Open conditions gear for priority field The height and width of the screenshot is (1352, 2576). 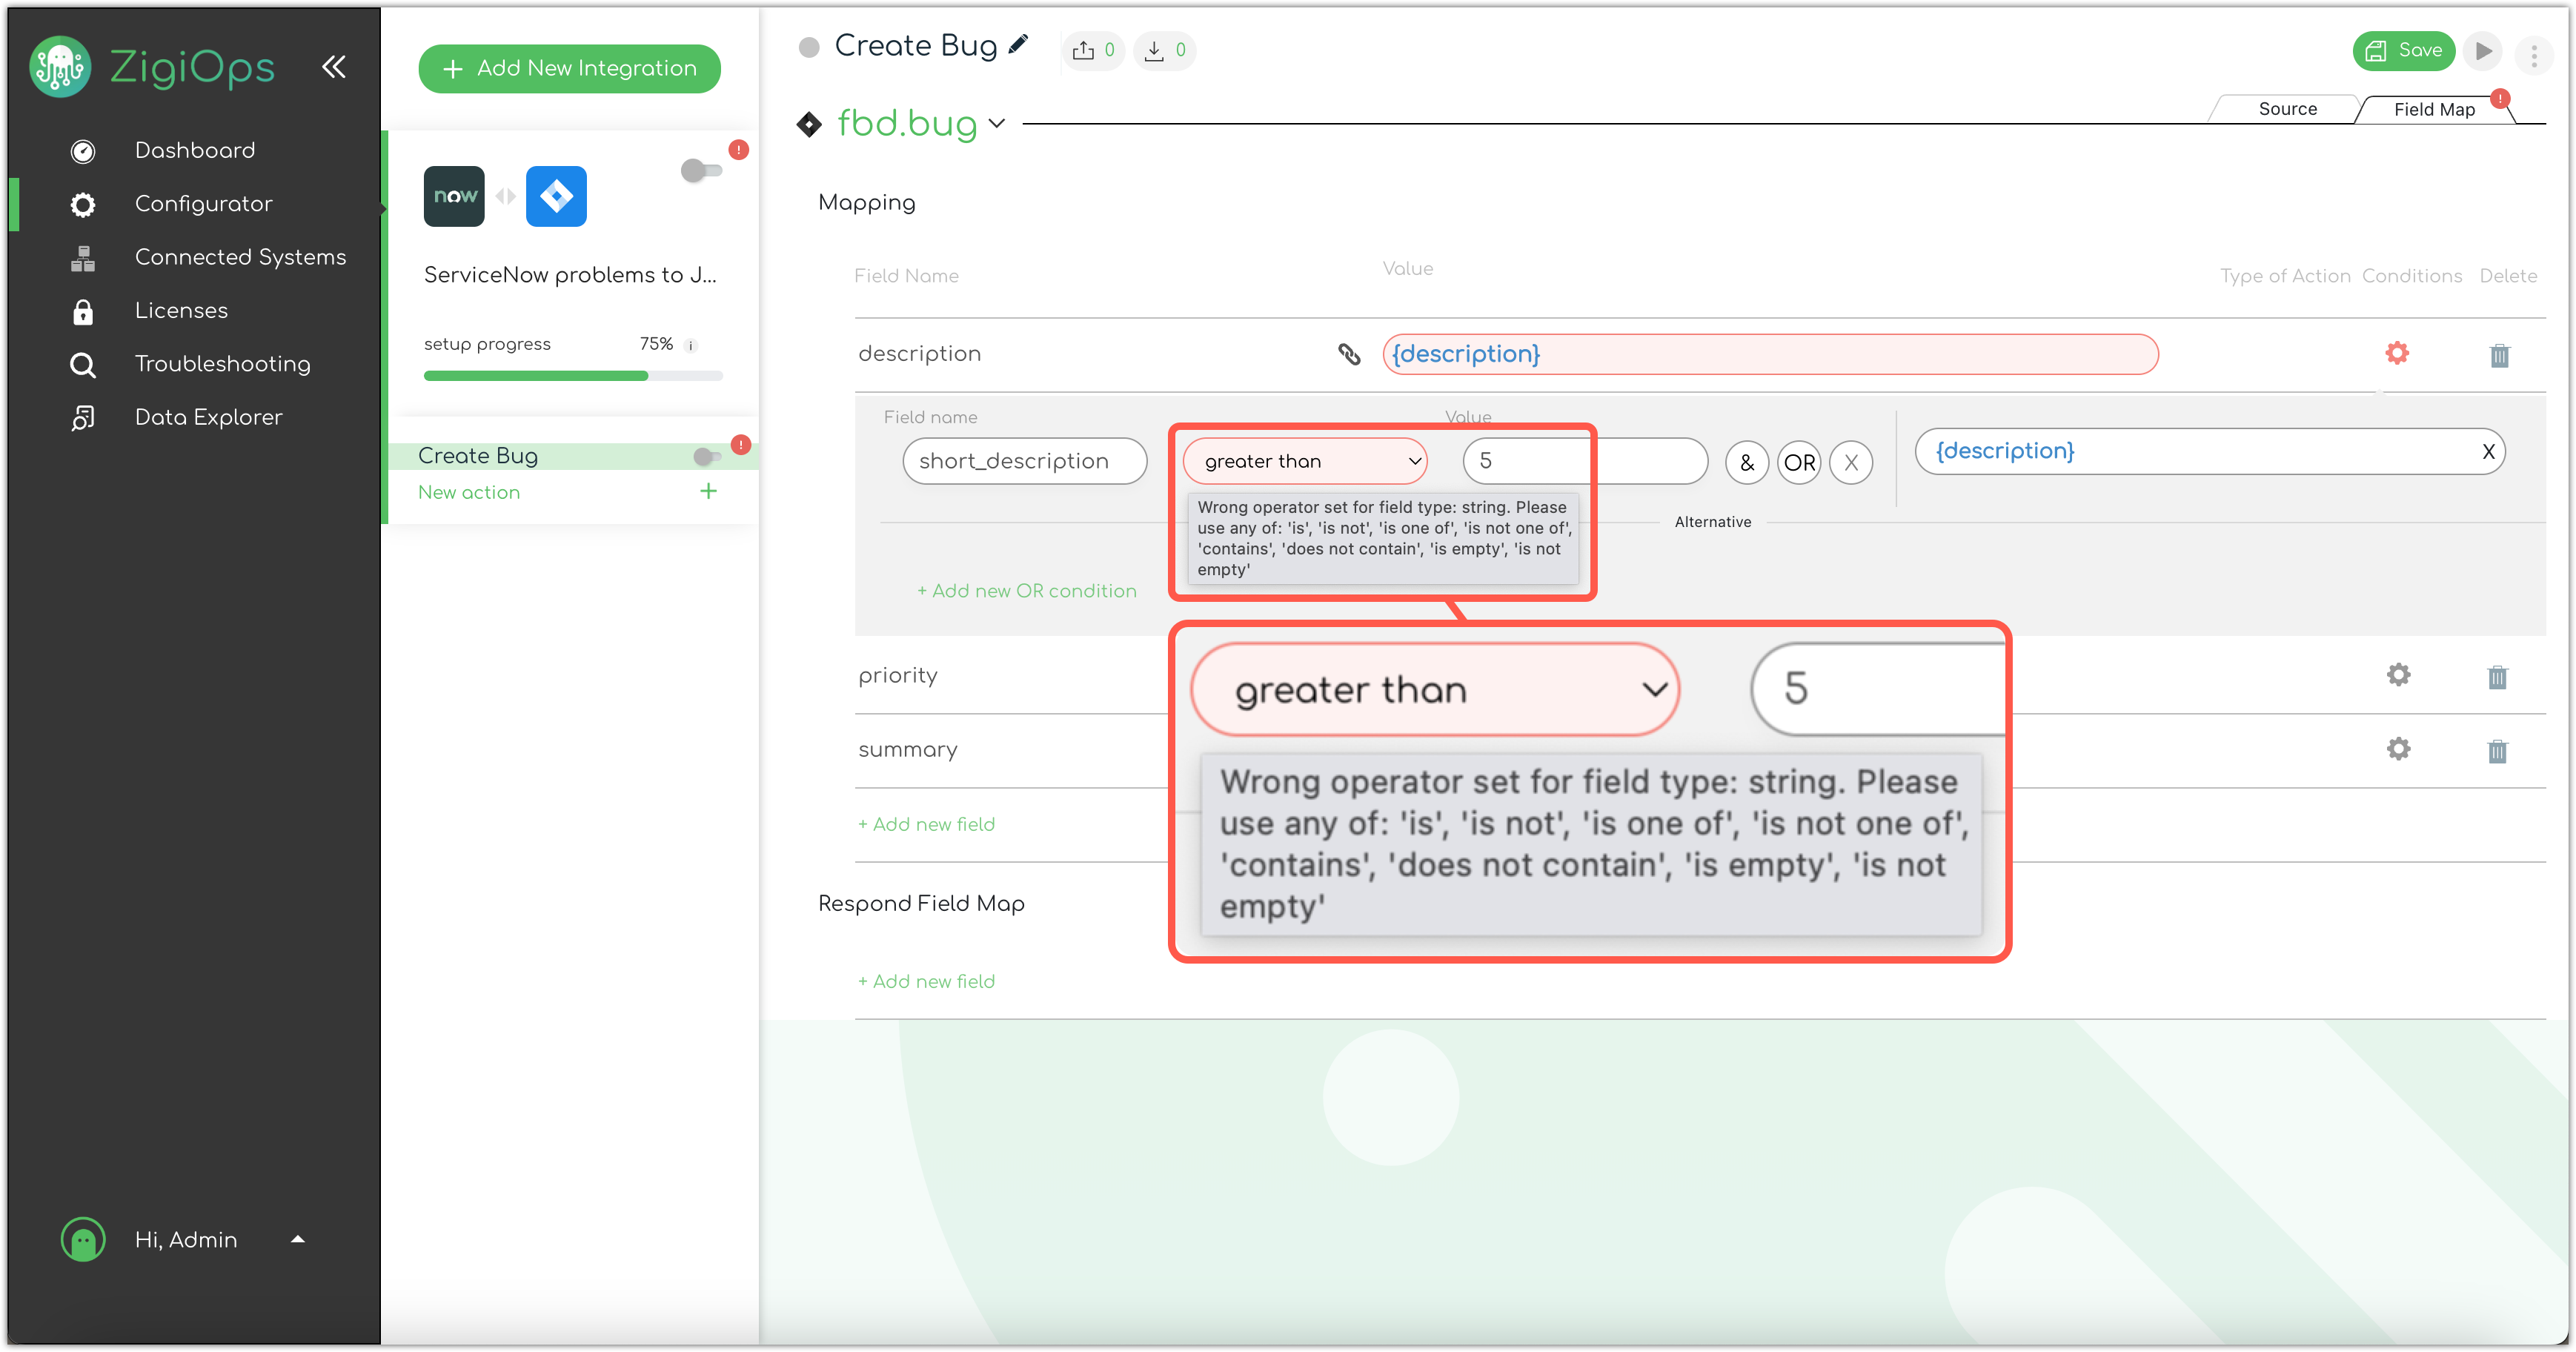click(x=2398, y=675)
